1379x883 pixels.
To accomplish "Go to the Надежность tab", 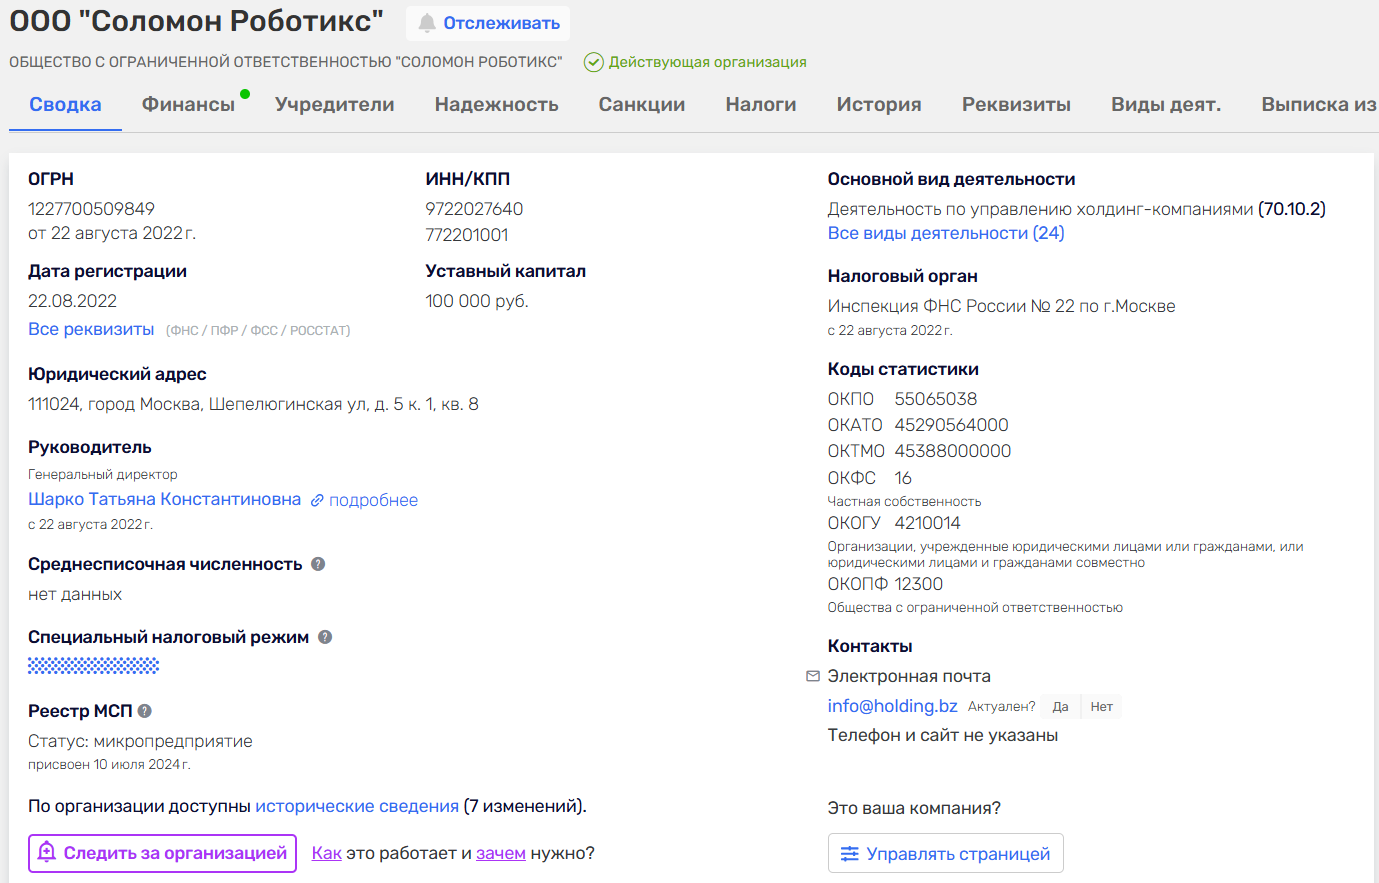I will point(496,105).
